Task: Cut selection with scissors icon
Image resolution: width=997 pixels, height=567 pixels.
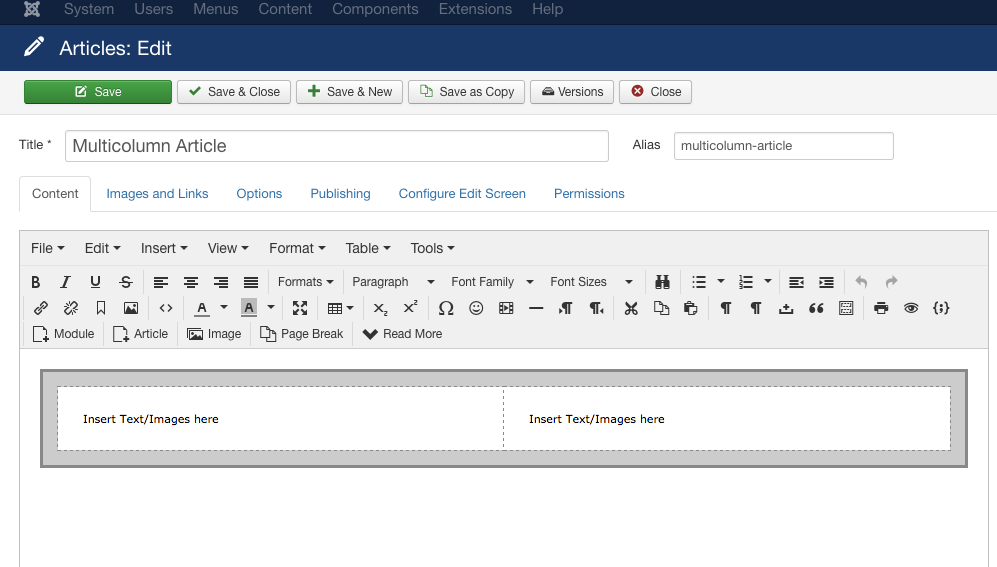Action: point(631,308)
